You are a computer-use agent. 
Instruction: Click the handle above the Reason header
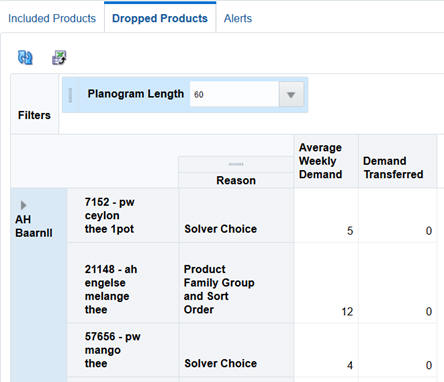click(236, 164)
